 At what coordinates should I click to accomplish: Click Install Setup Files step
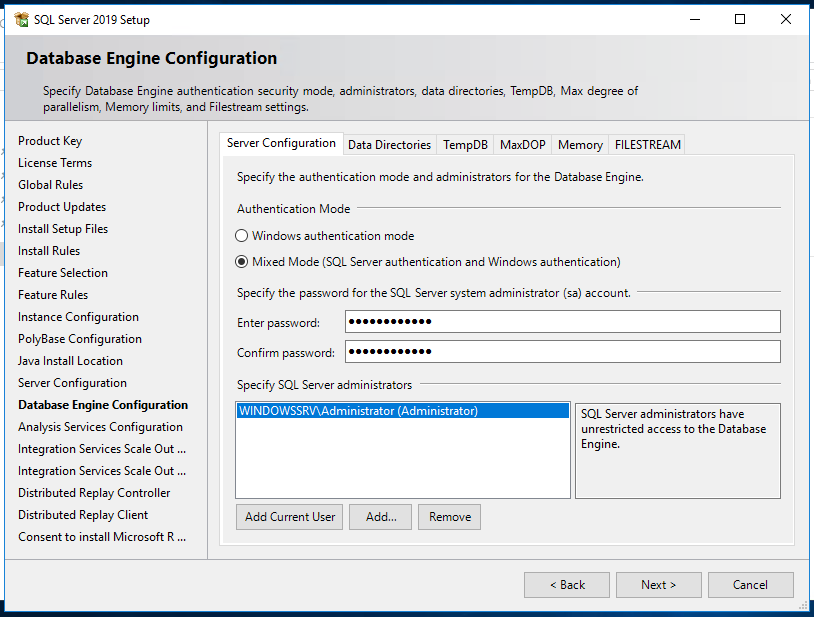[x=63, y=229]
